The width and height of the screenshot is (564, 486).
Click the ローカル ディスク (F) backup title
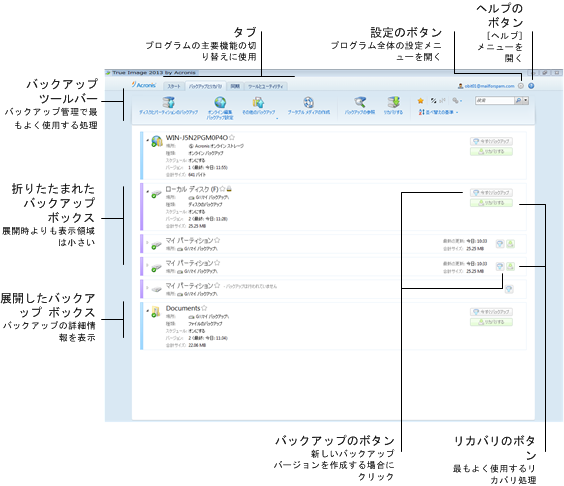point(192,189)
